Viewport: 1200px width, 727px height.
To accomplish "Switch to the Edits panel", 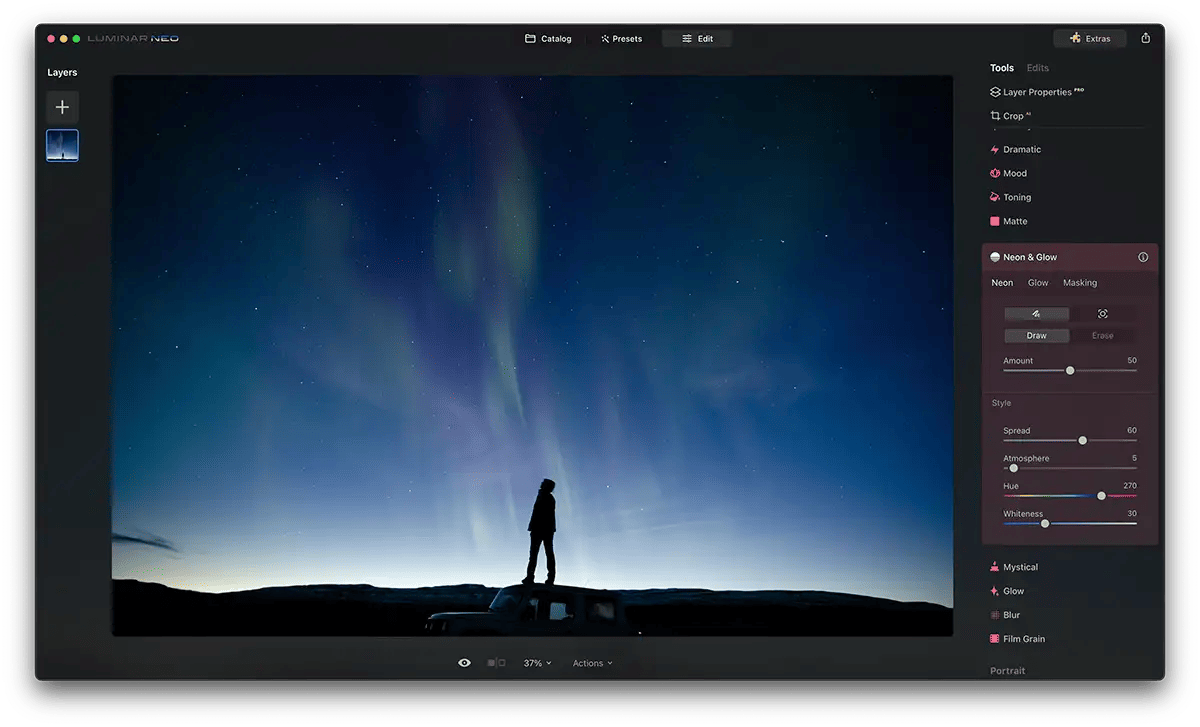I will tap(1037, 67).
